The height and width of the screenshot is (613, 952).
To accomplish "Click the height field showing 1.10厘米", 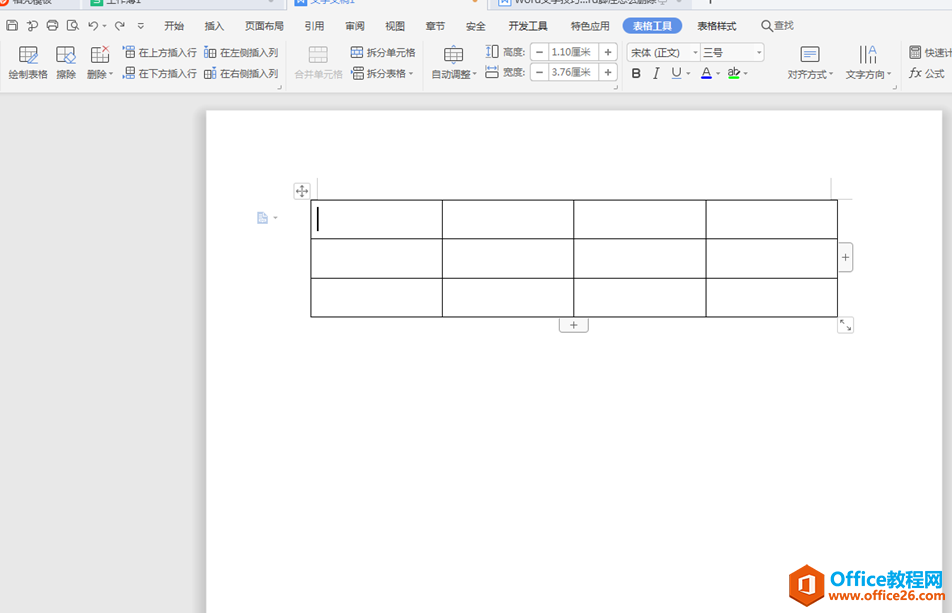I will coord(573,52).
